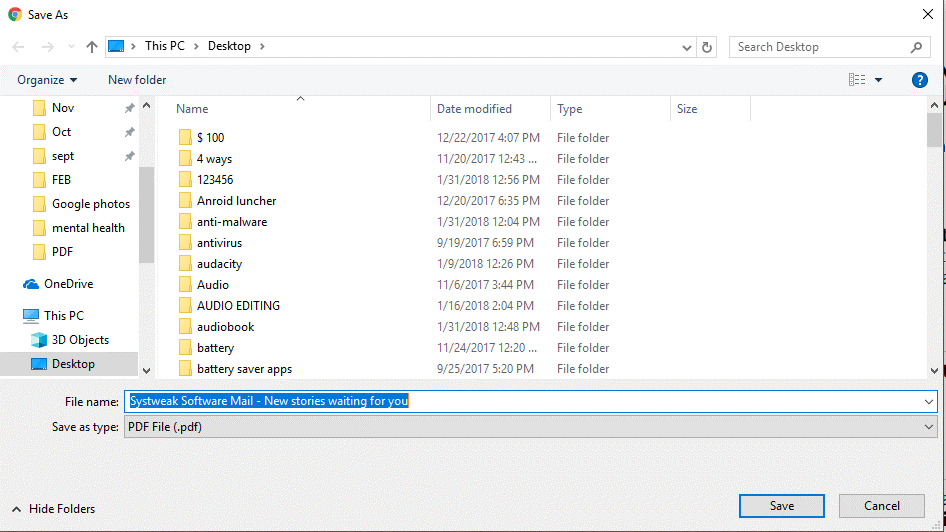
Task: Sort by Type column header
Action: (x=570, y=109)
